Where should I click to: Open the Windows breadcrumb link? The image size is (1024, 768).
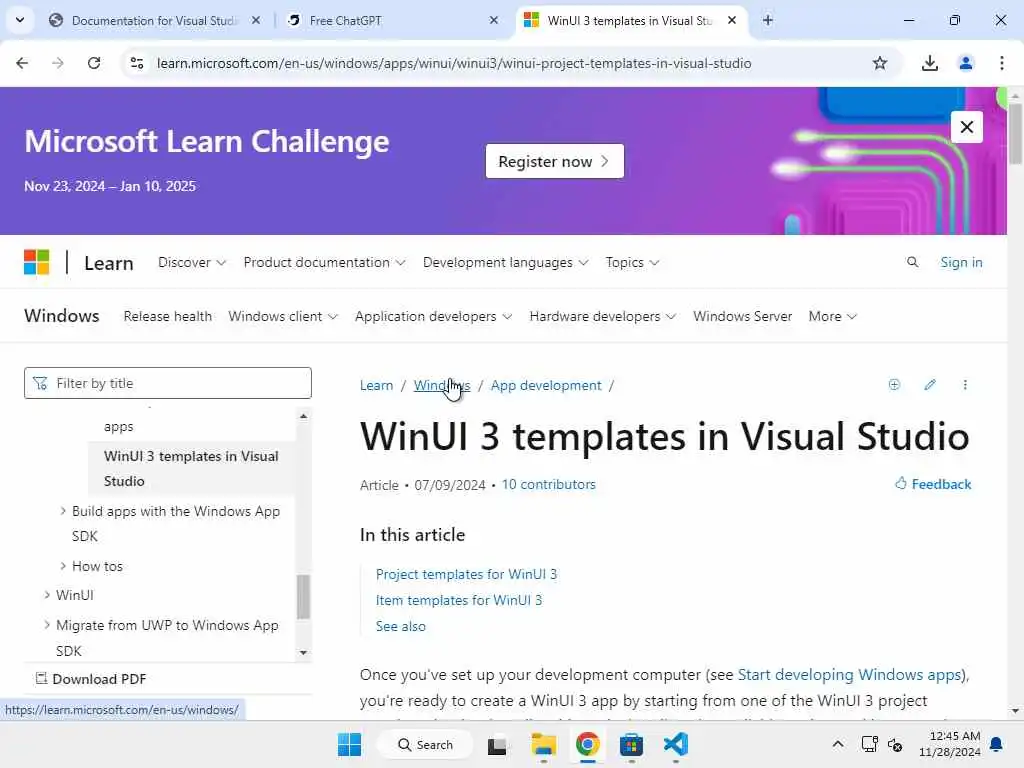tap(441, 385)
